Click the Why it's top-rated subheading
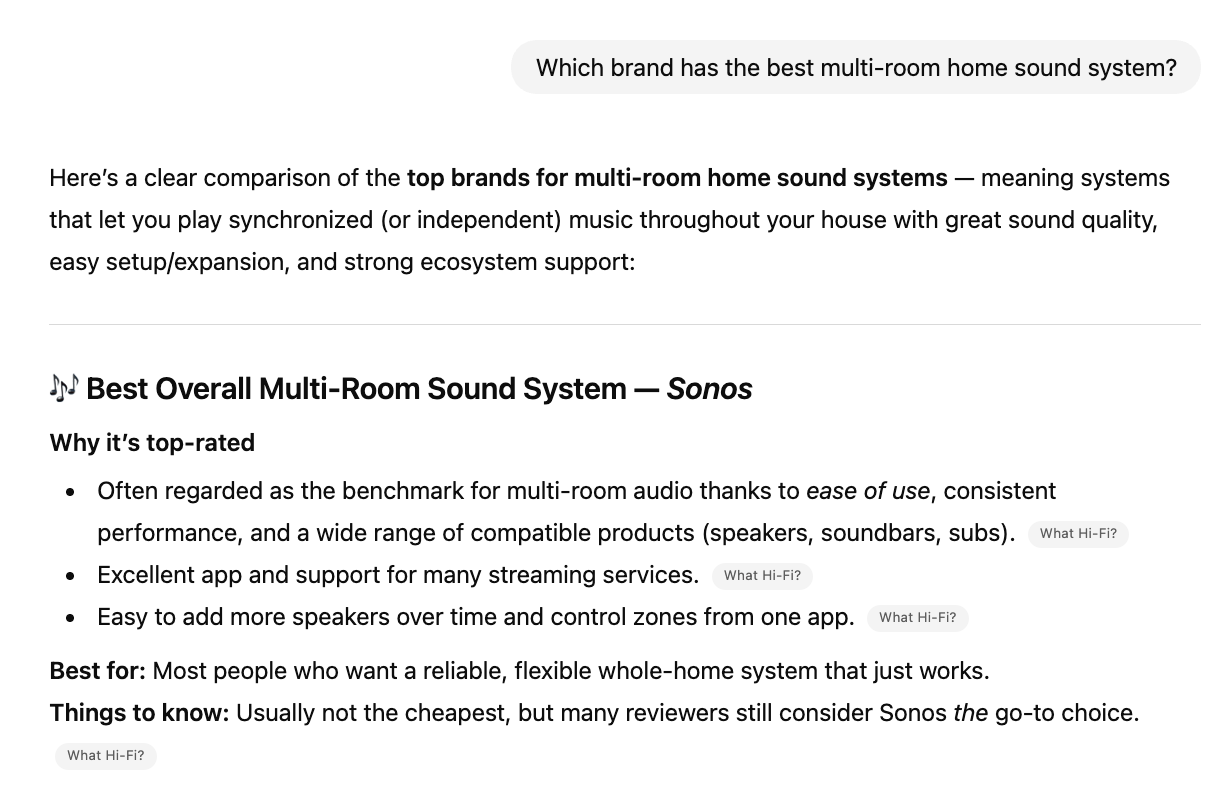This screenshot has height=810, width=1210. (x=151, y=443)
